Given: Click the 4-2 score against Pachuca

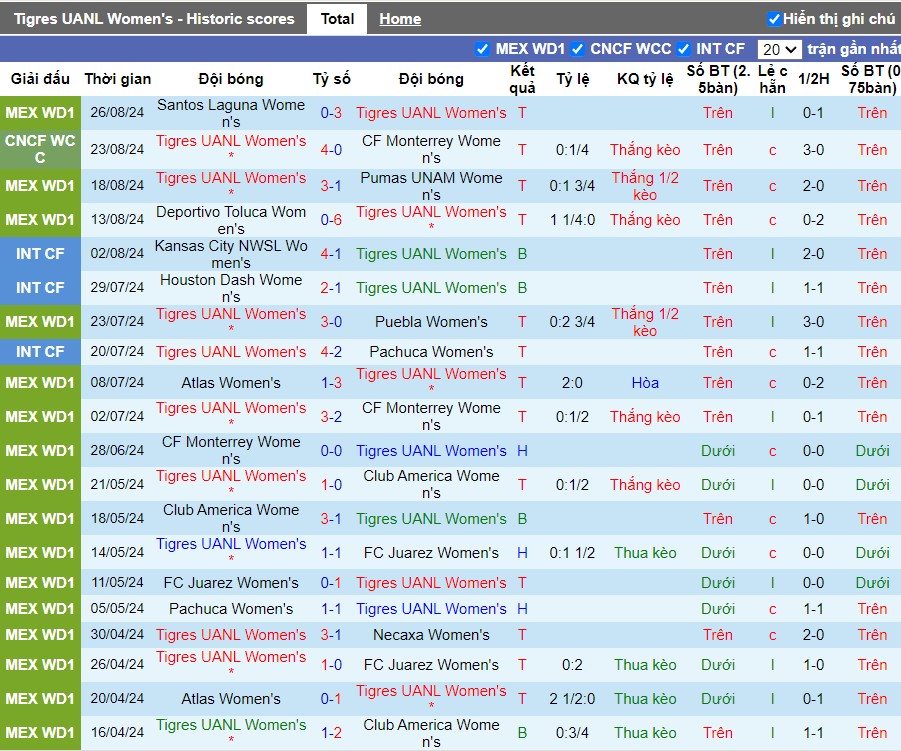Looking at the screenshot, I should 331,352.
